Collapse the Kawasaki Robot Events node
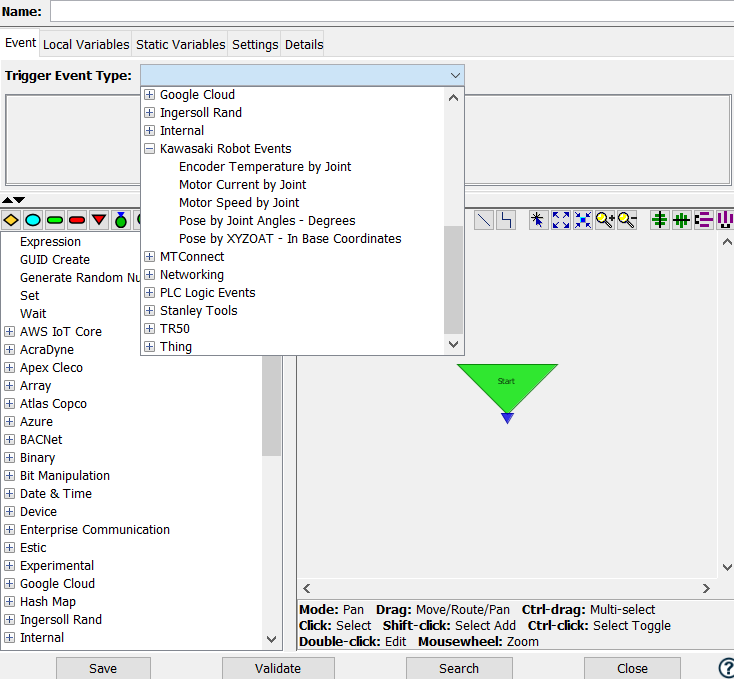734x679 pixels. tap(149, 149)
